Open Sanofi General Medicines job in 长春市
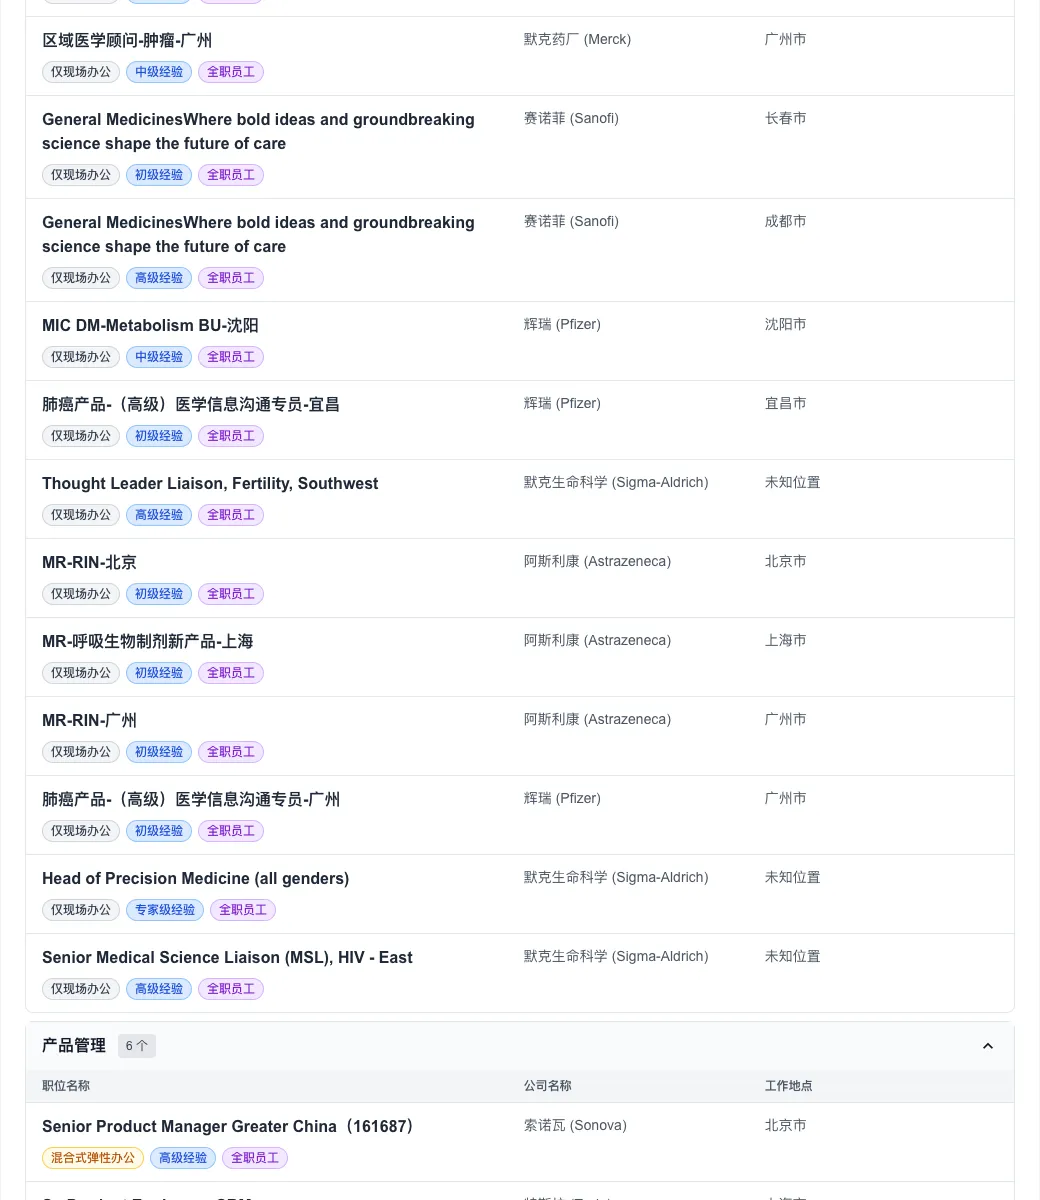Image resolution: width=1040 pixels, height=1200 pixels. pyautogui.click(x=258, y=132)
